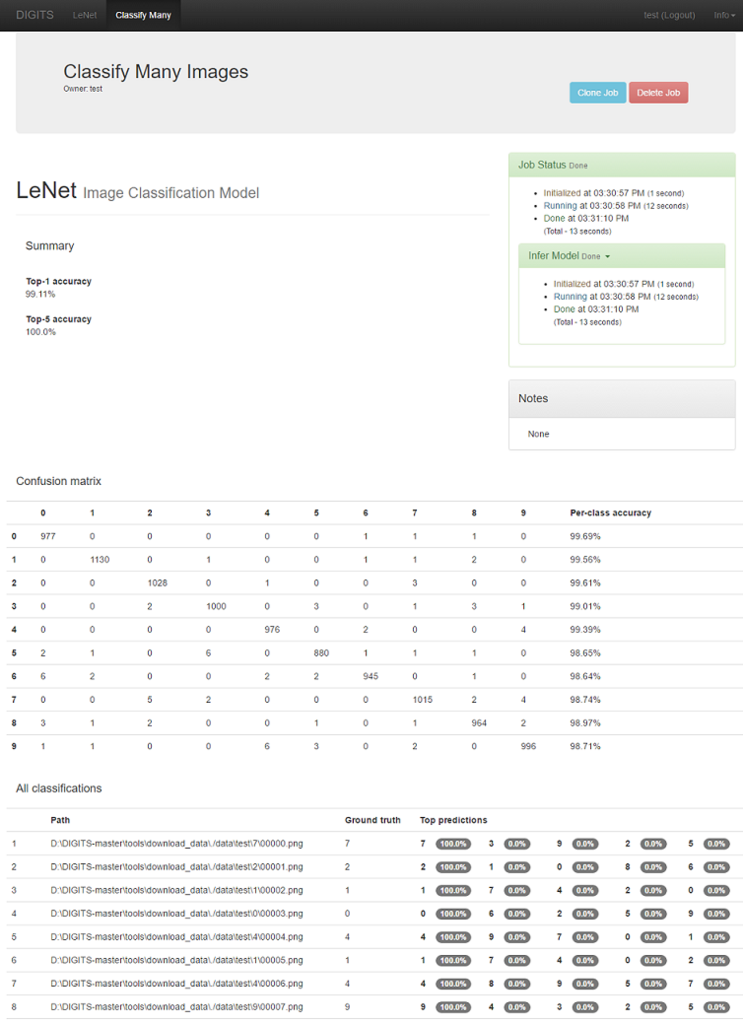Click the None text in Notes
The height and width of the screenshot is (1024, 743).
click(x=538, y=434)
